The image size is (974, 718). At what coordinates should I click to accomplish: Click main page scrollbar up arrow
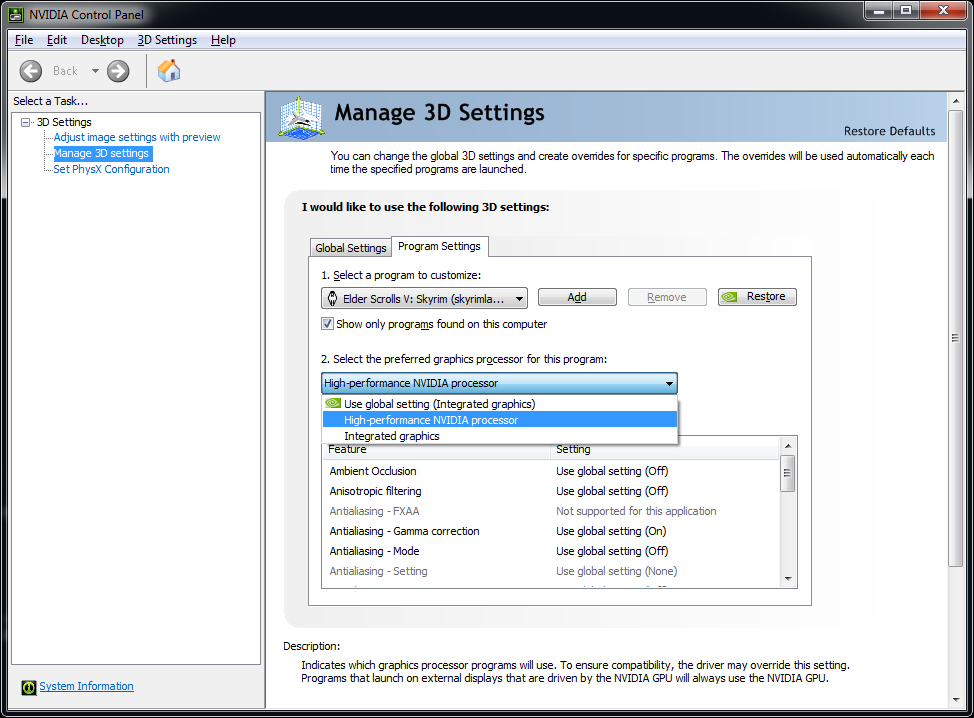coord(956,101)
